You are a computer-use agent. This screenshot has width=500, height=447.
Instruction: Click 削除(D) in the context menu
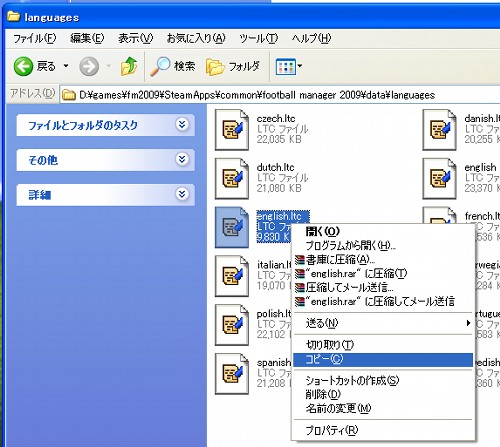tap(383, 394)
